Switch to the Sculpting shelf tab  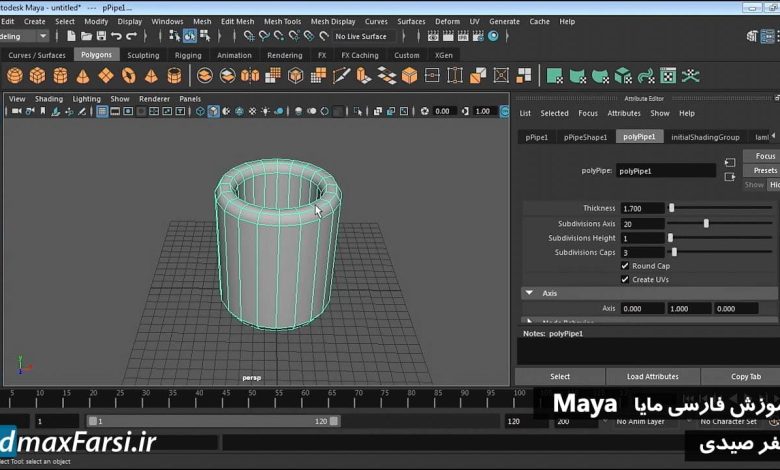click(x=143, y=55)
